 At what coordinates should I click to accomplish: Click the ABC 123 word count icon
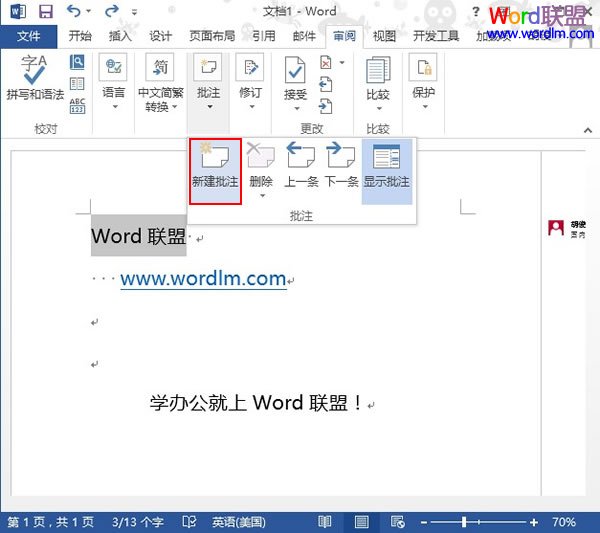77,106
